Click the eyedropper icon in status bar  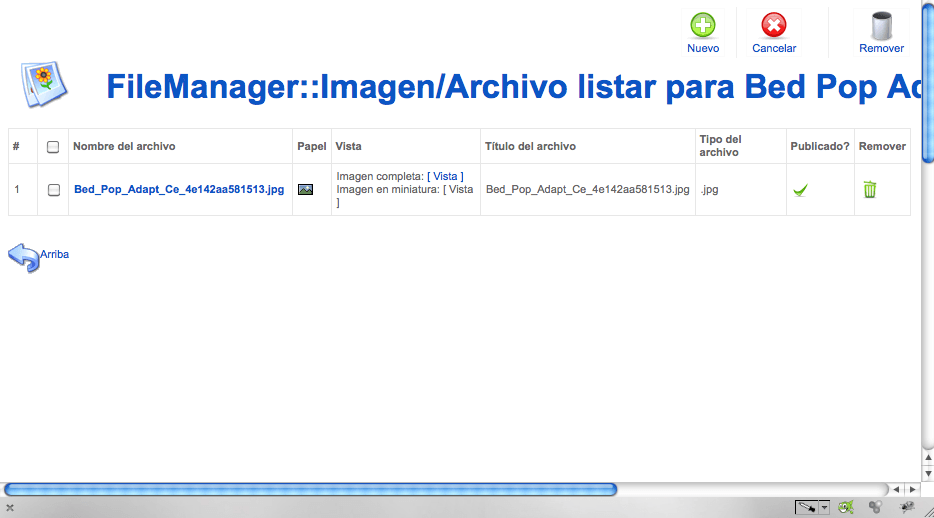(807, 507)
